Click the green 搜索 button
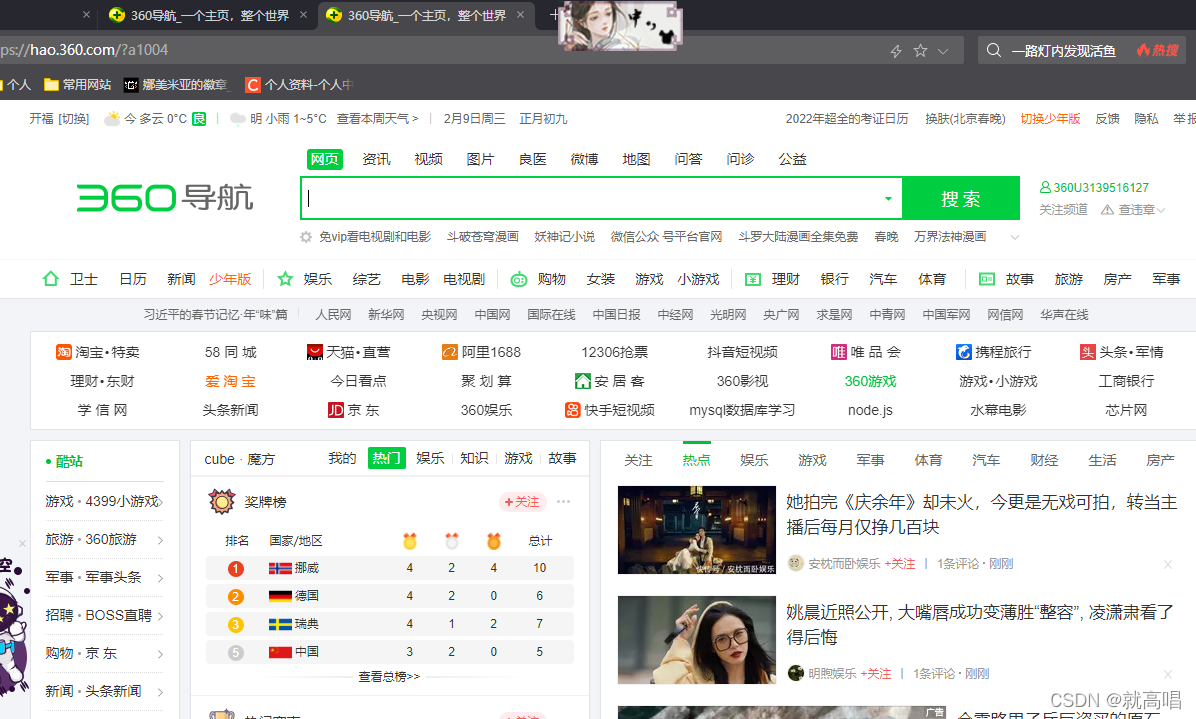 pyautogui.click(x=960, y=198)
